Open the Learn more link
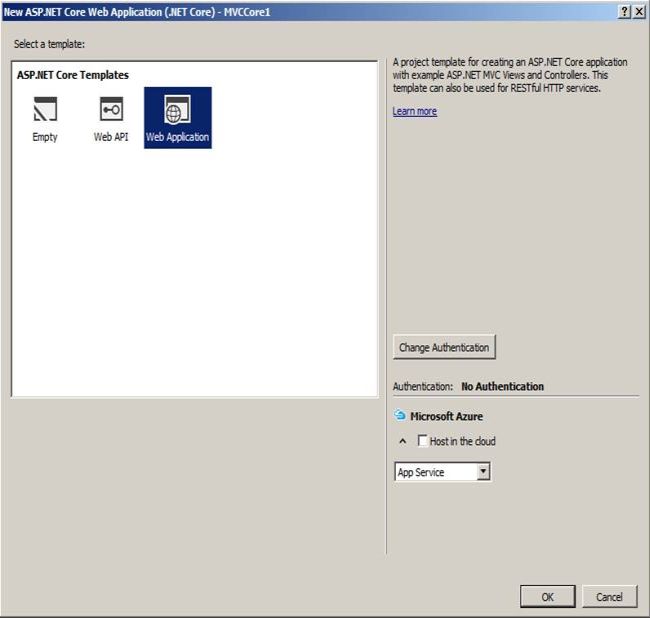This screenshot has width=650, height=618. click(x=415, y=111)
